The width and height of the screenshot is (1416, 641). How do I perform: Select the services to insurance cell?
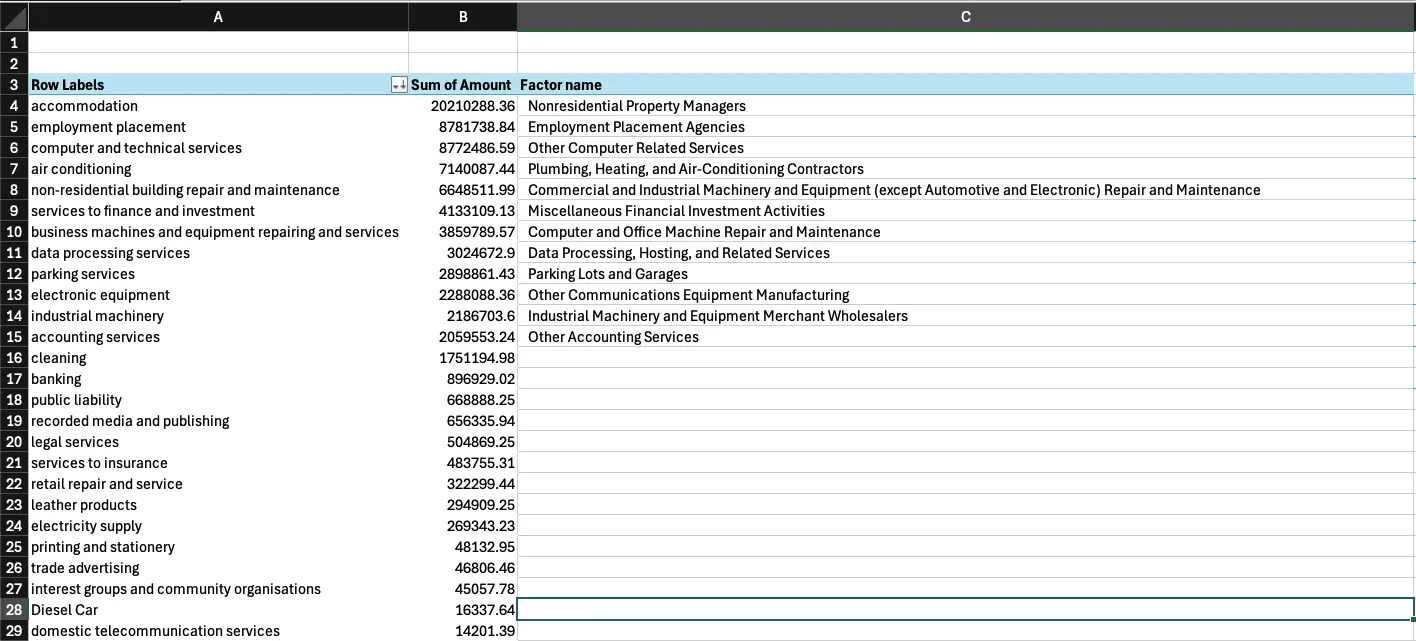[218, 463]
